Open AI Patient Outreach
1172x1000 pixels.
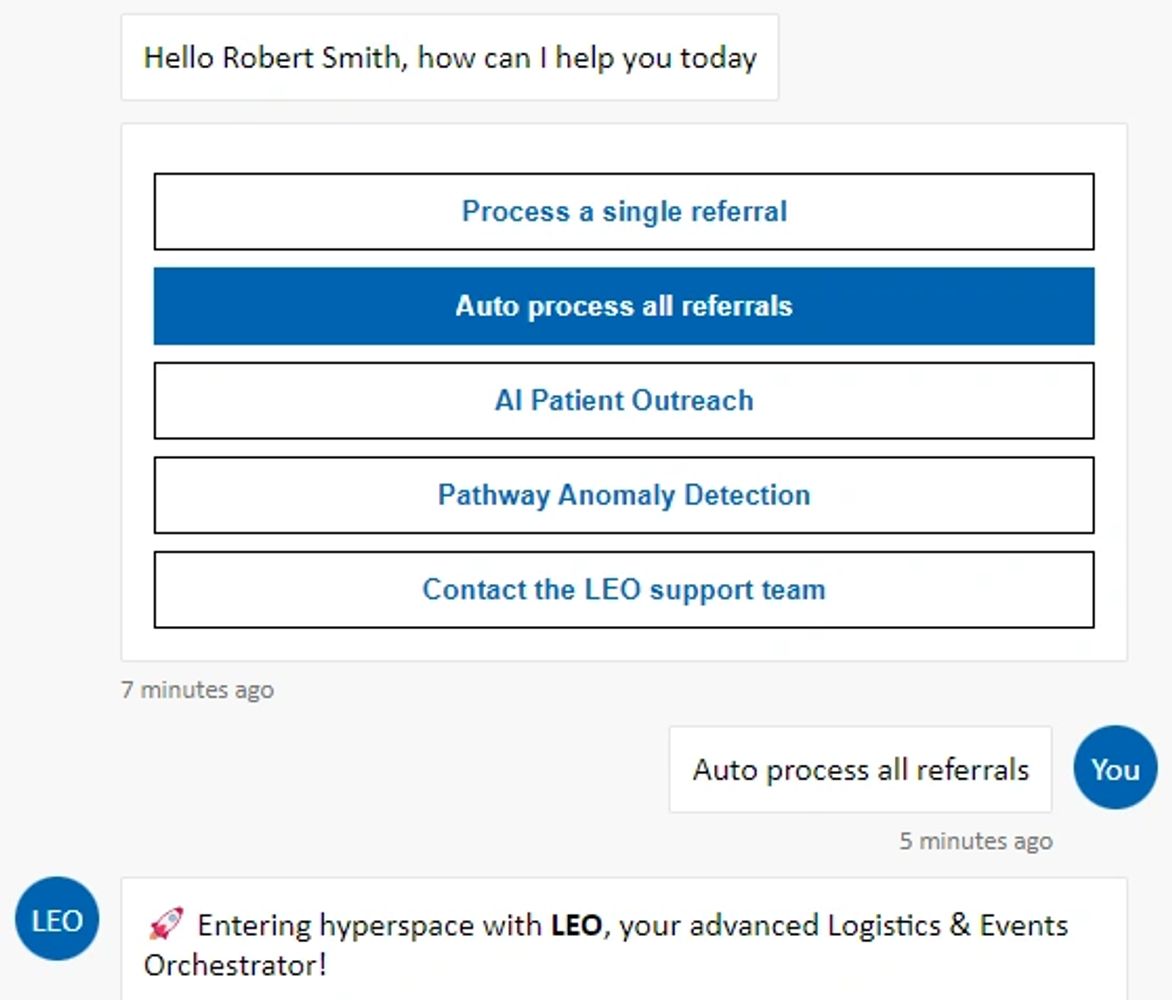pyautogui.click(x=623, y=400)
